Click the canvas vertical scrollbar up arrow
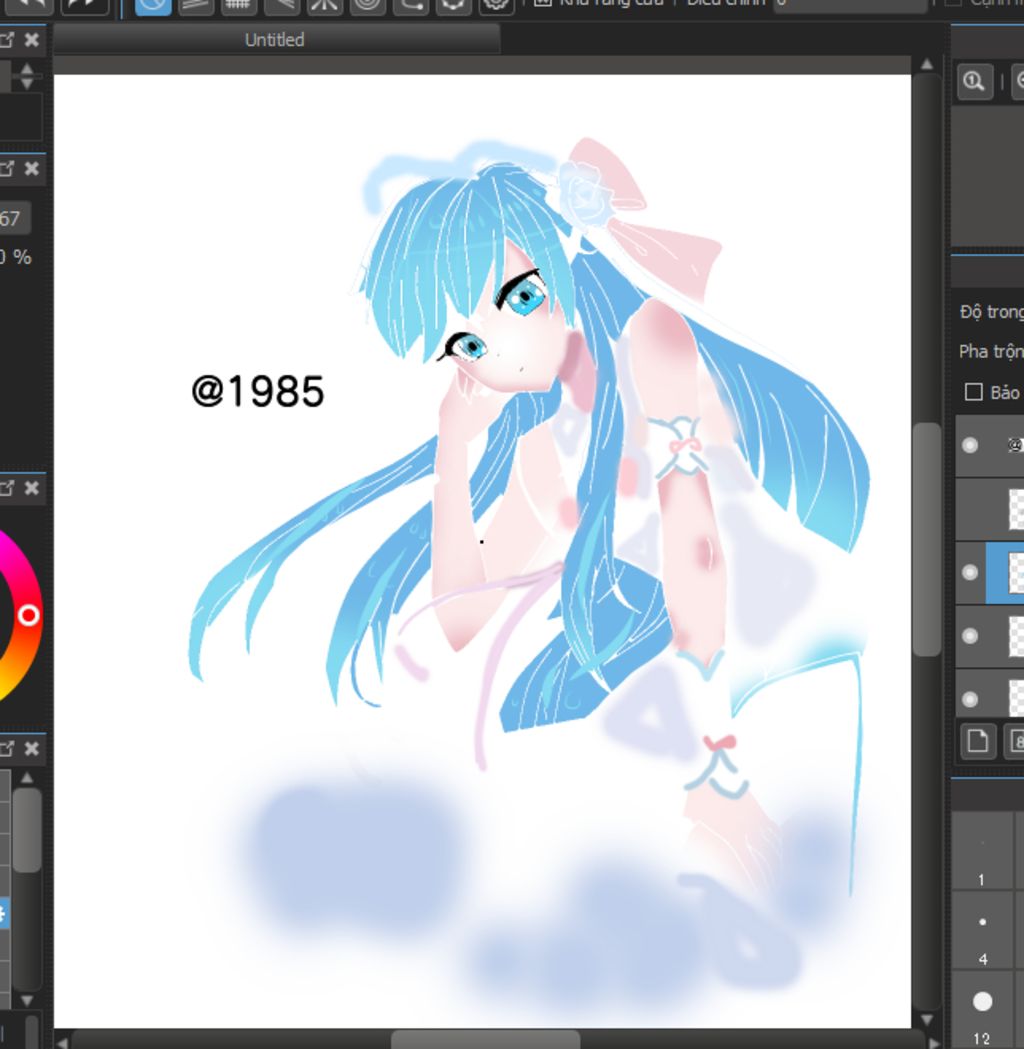The width and height of the screenshot is (1024, 1049). [927, 65]
